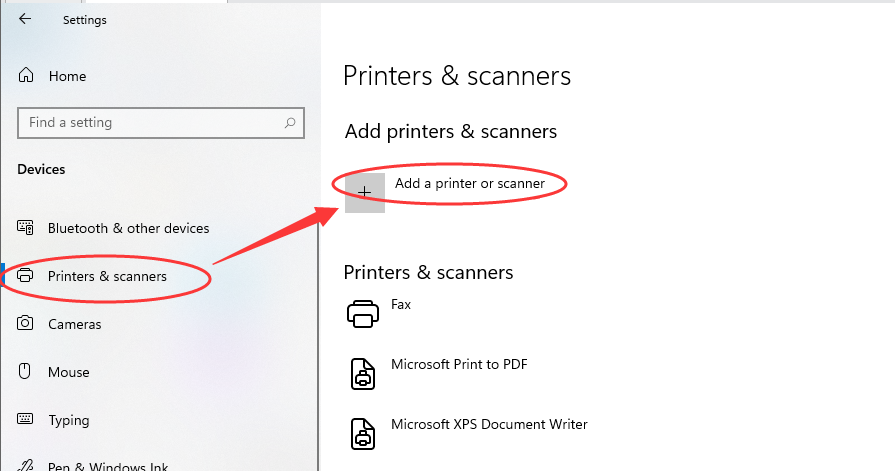
Task: Open the Home settings page
Action: pyautogui.click(x=67, y=76)
